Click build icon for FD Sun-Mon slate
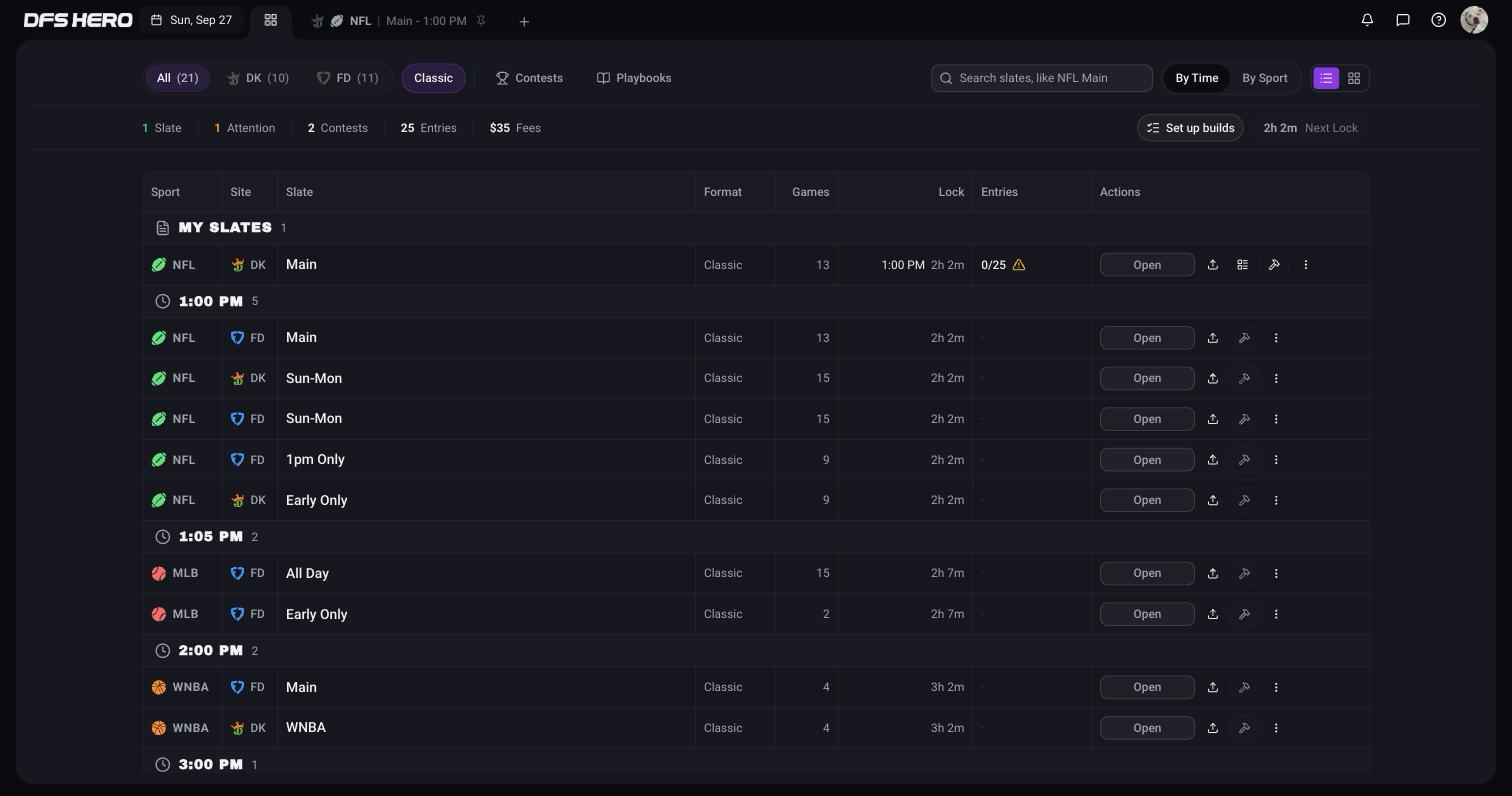The image size is (1512, 796). click(1244, 419)
